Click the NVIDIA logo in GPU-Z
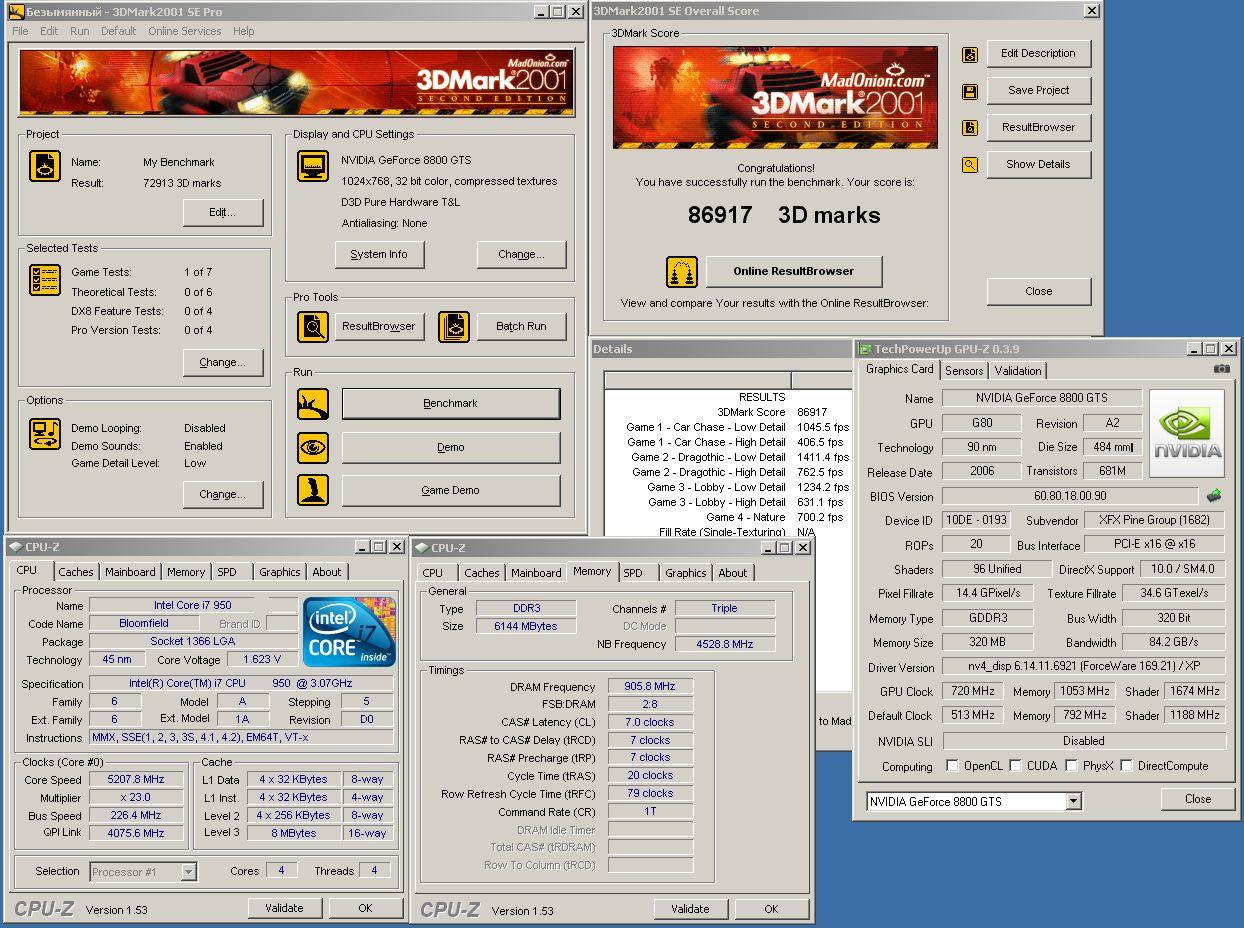The height and width of the screenshot is (928, 1244). pyautogui.click(x=1187, y=433)
